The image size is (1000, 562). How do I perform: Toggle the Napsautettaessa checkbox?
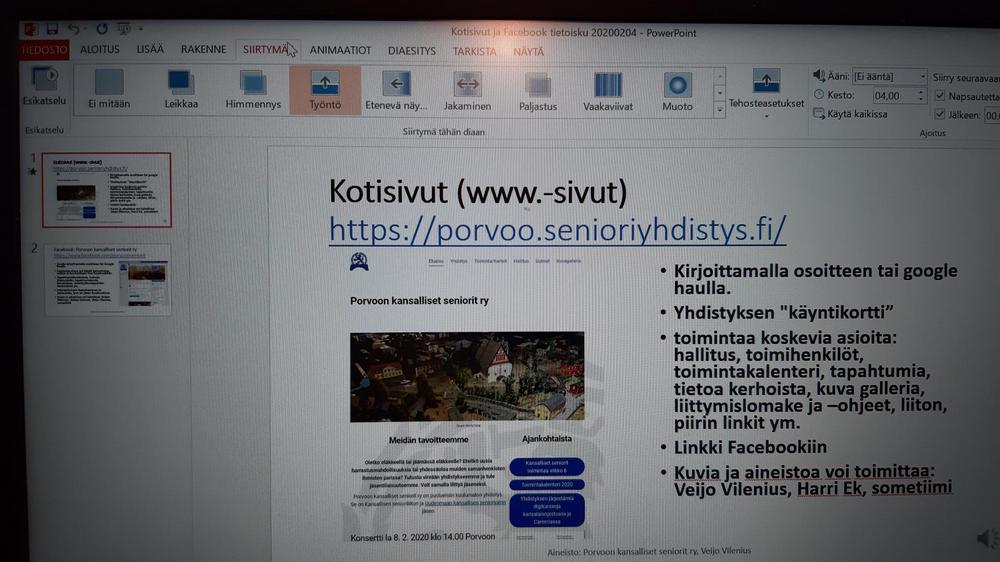click(939, 96)
